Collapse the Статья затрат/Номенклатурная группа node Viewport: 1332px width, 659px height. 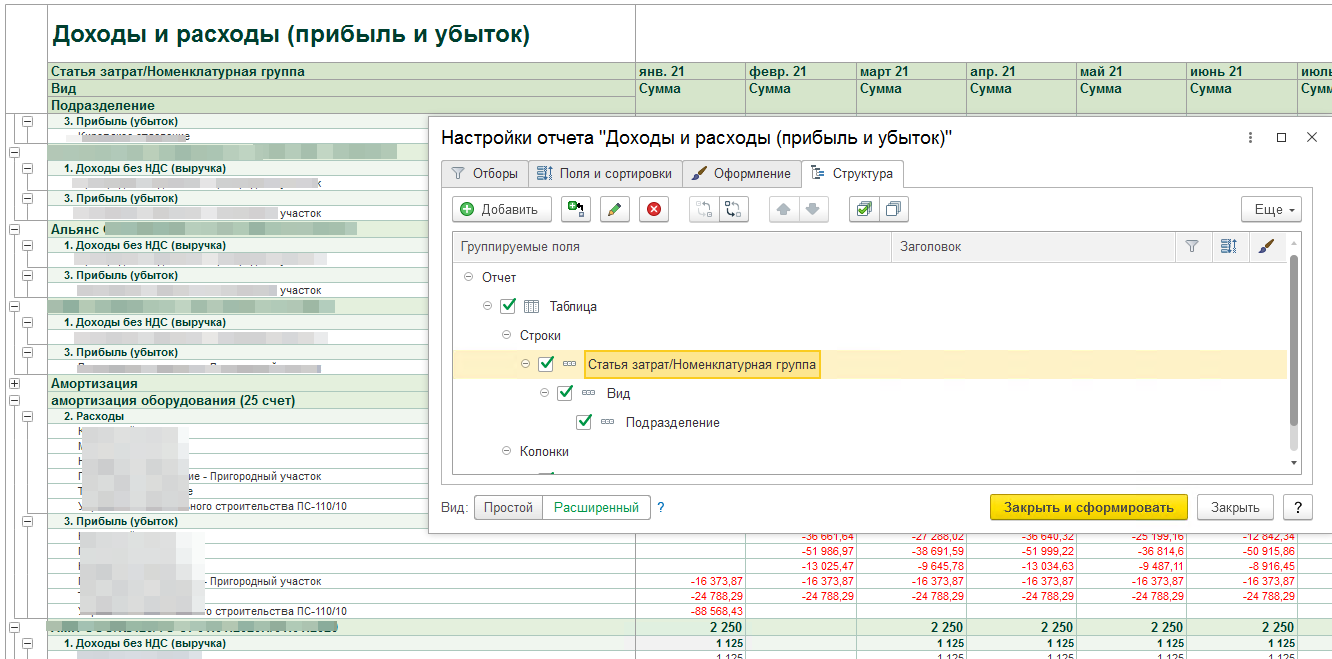point(525,365)
